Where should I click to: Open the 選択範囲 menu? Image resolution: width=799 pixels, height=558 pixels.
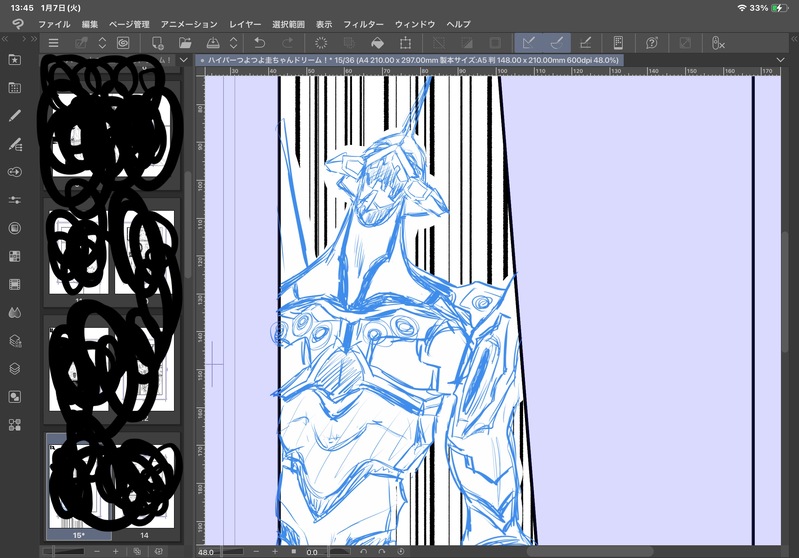tap(288, 24)
